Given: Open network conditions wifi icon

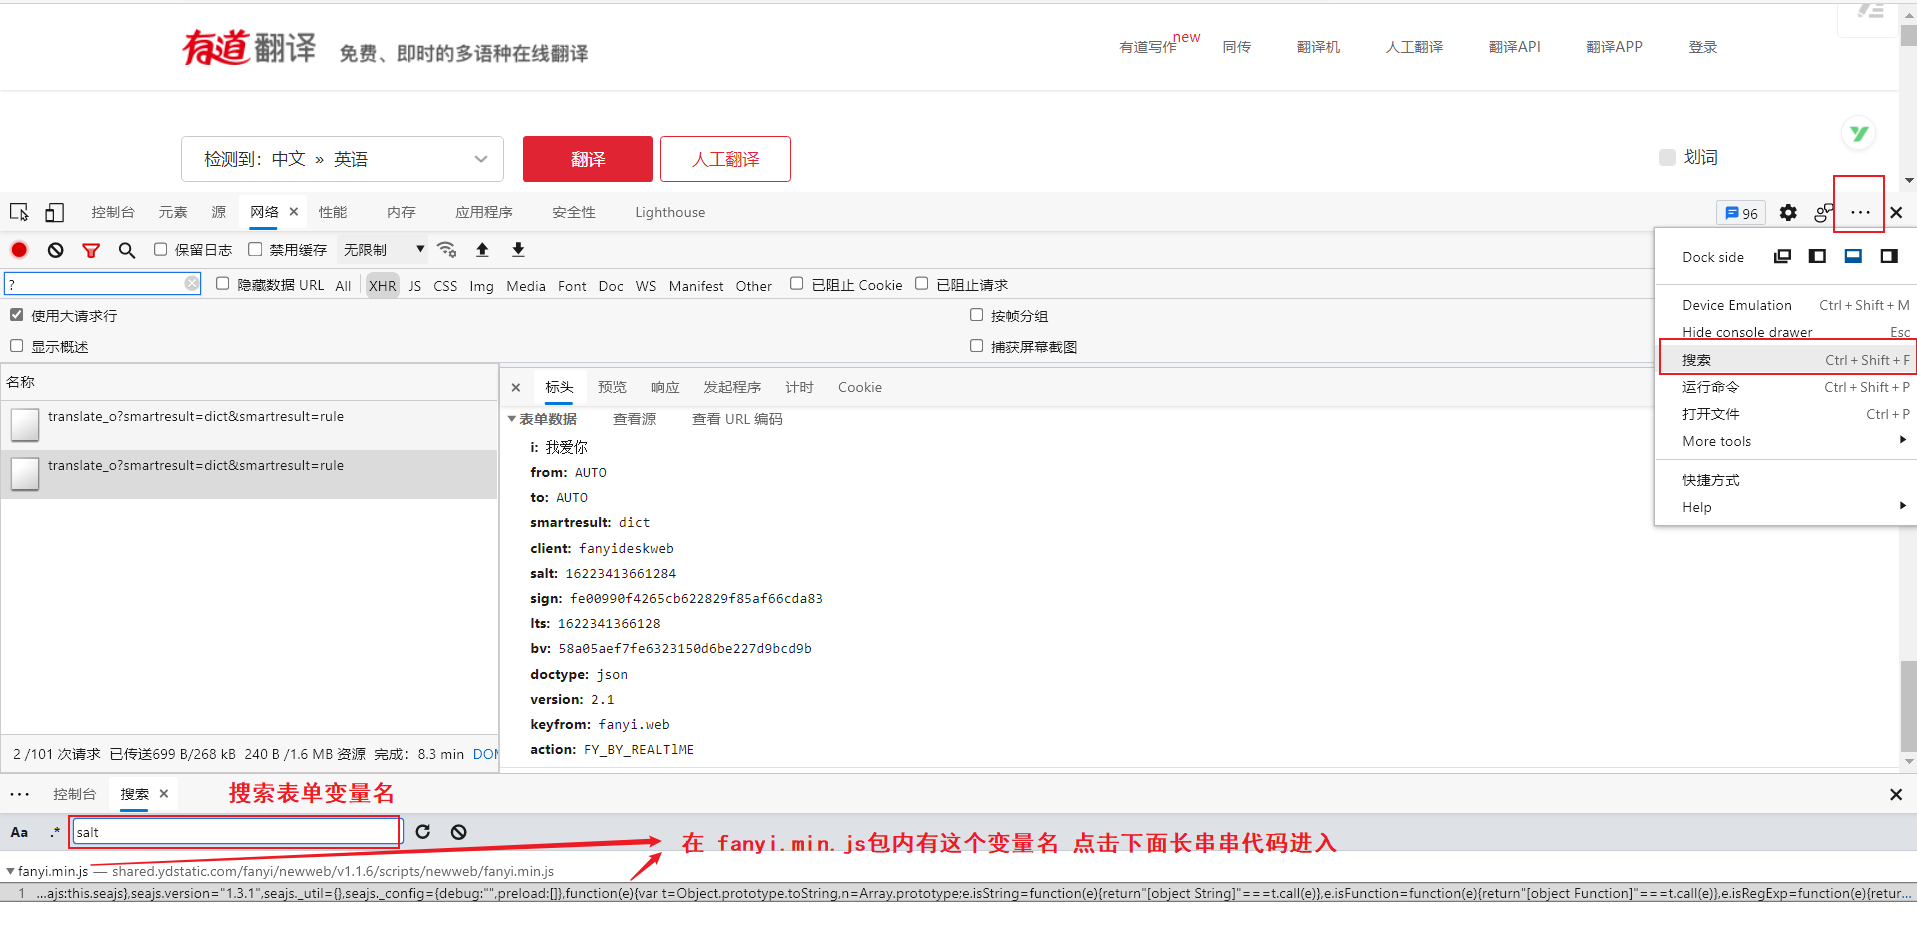Looking at the screenshot, I should tap(447, 249).
